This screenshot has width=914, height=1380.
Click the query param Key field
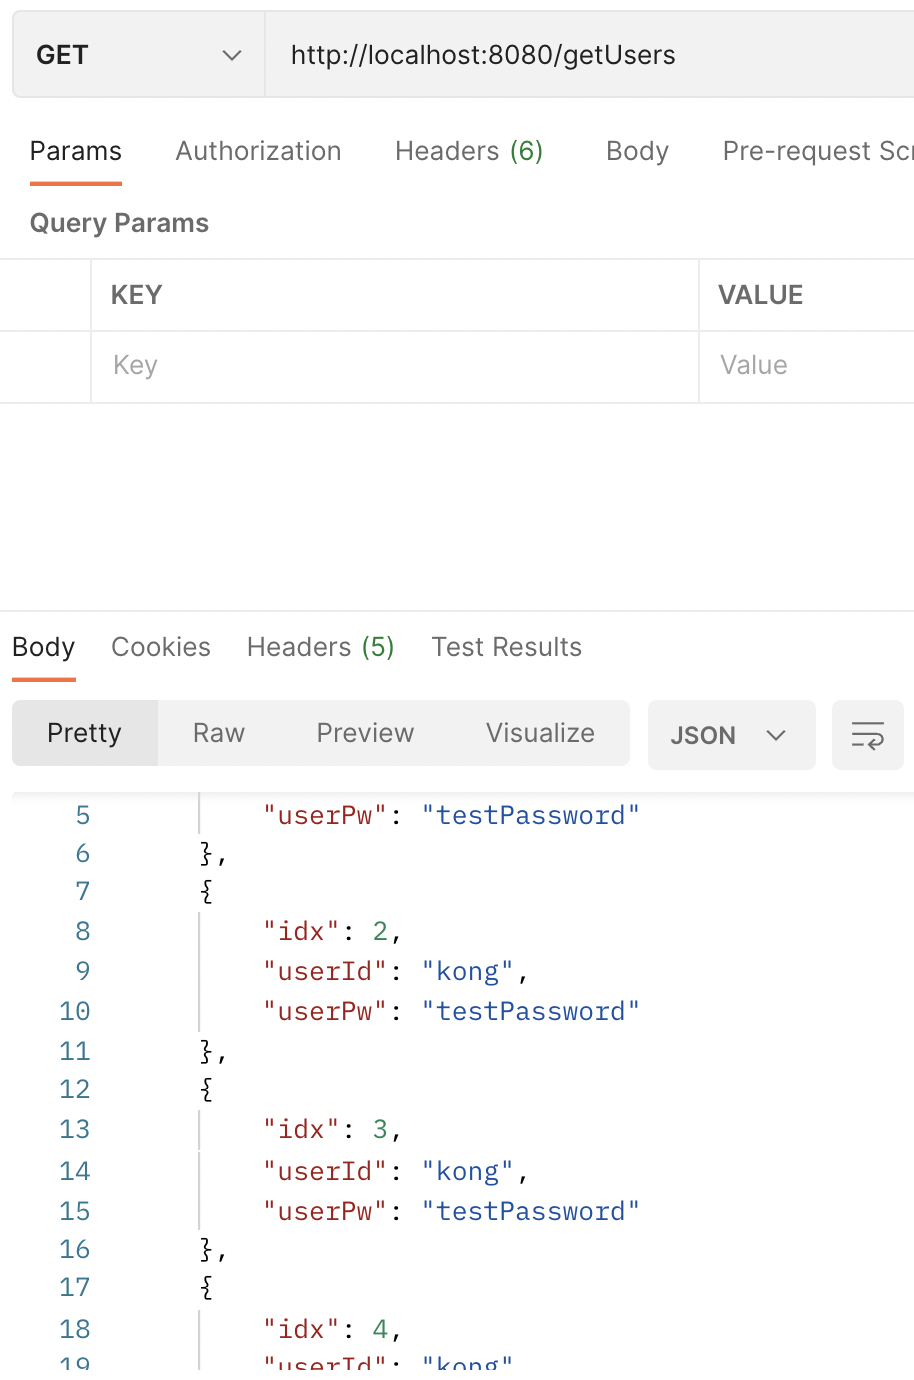(394, 366)
